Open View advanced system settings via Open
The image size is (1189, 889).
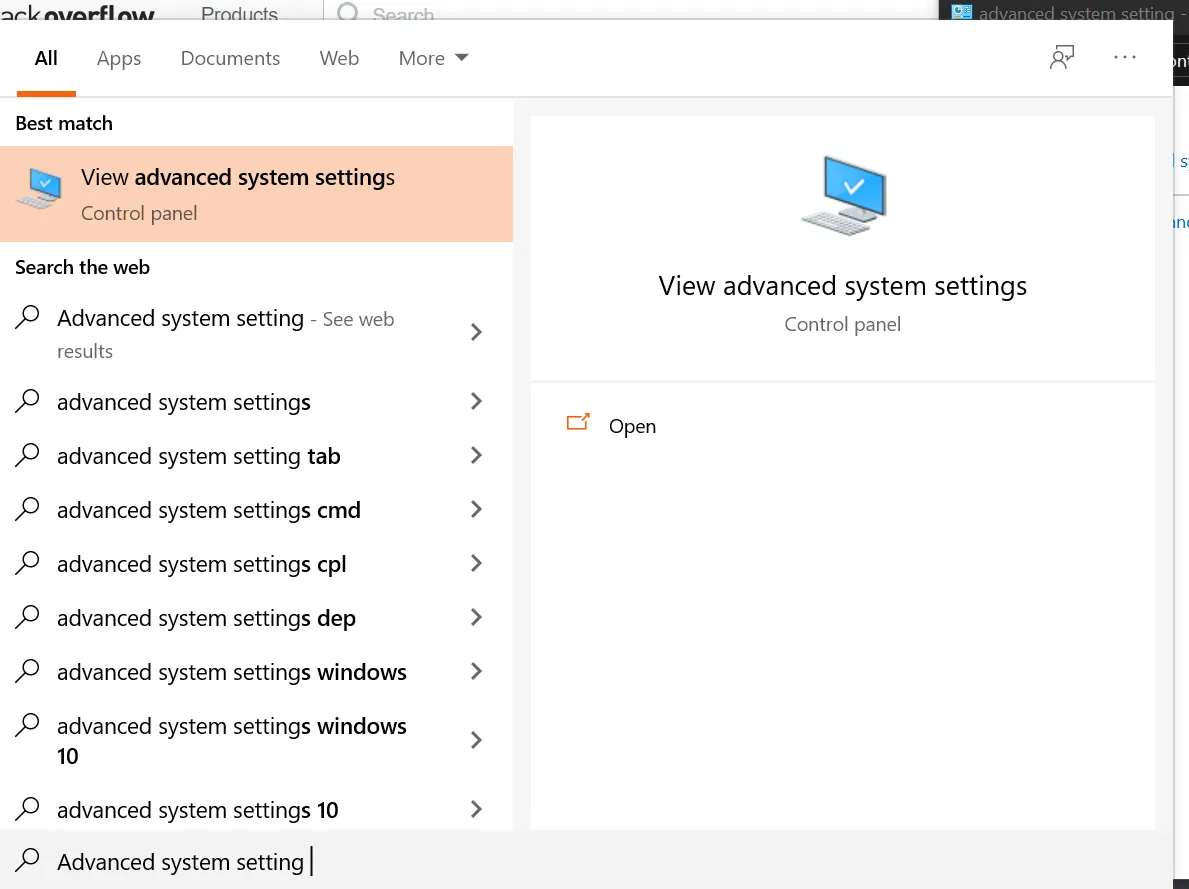(632, 426)
